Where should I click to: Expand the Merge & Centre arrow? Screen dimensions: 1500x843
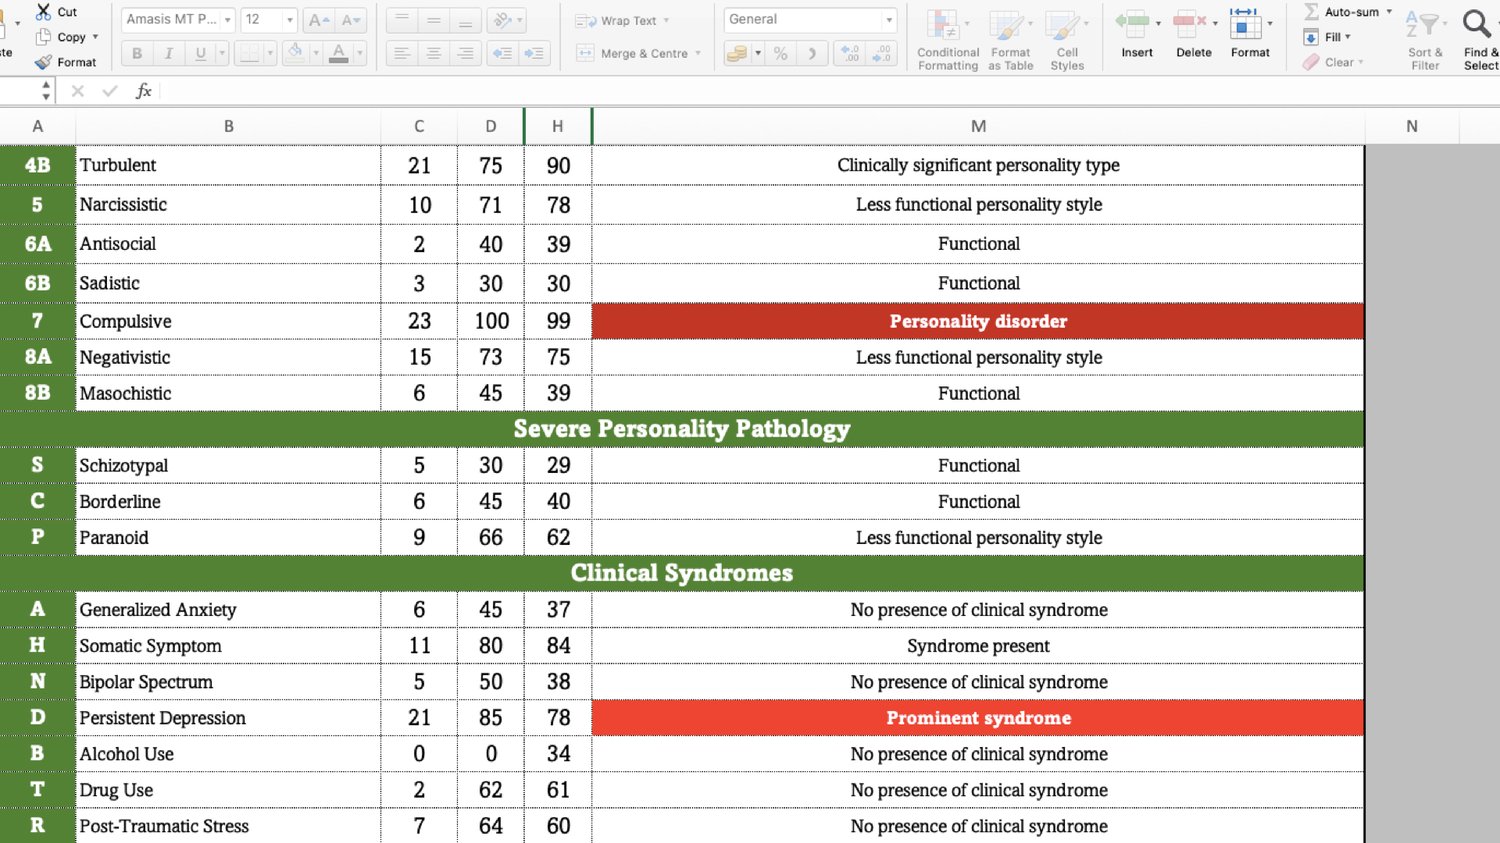click(x=697, y=54)
